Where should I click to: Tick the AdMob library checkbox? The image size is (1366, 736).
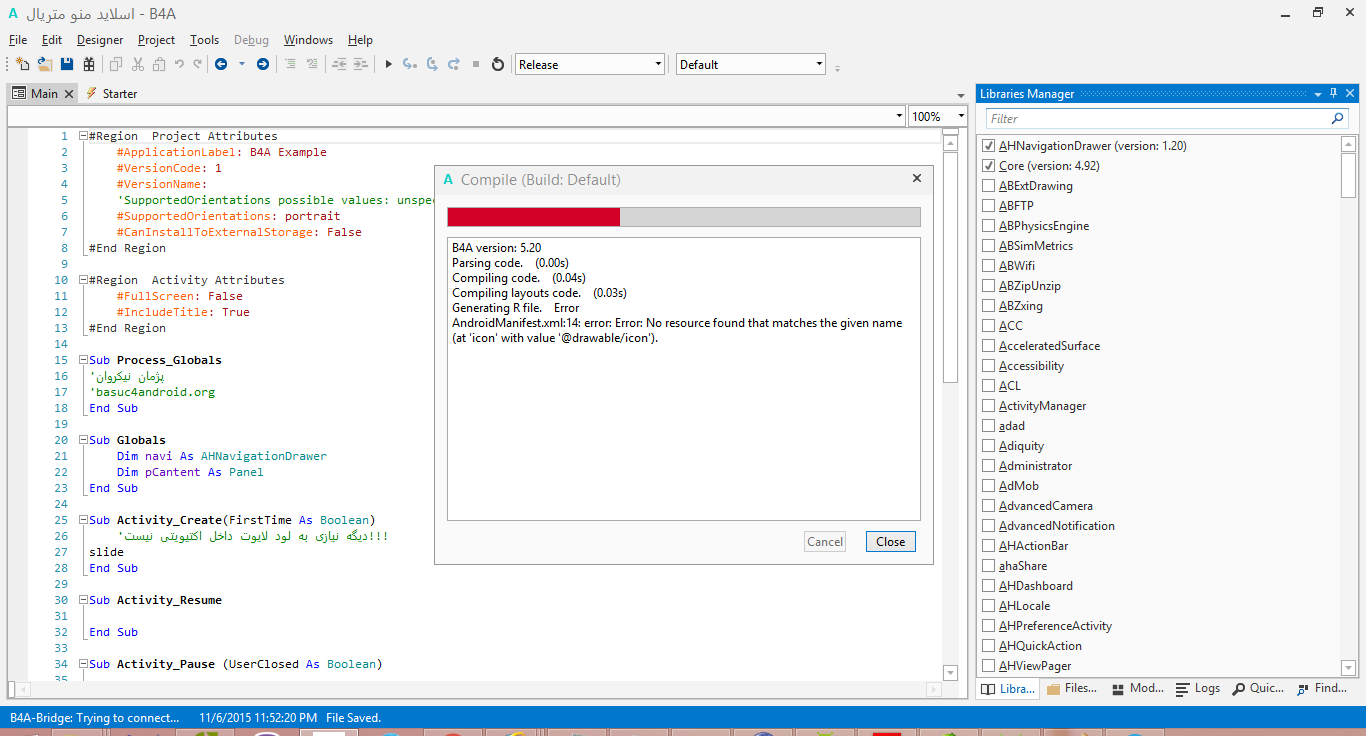989,486
